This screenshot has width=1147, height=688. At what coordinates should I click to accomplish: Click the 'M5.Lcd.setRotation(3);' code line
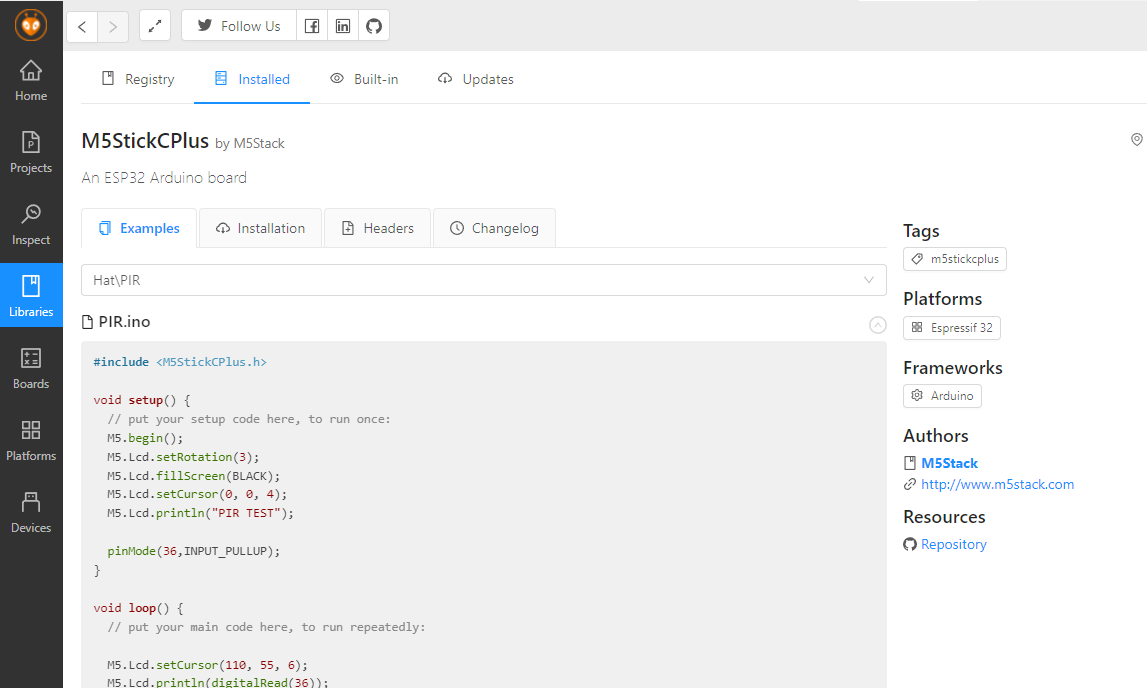pyautogui.click(x=183, y=457)
